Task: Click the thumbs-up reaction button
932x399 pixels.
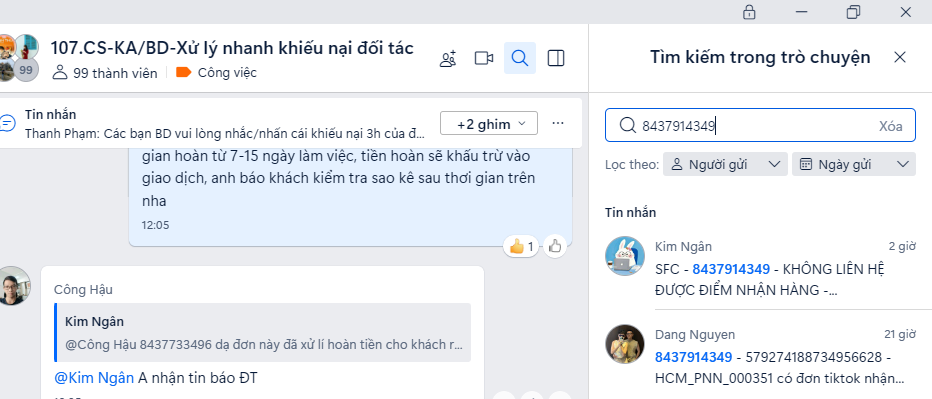Action: (555, 246)
